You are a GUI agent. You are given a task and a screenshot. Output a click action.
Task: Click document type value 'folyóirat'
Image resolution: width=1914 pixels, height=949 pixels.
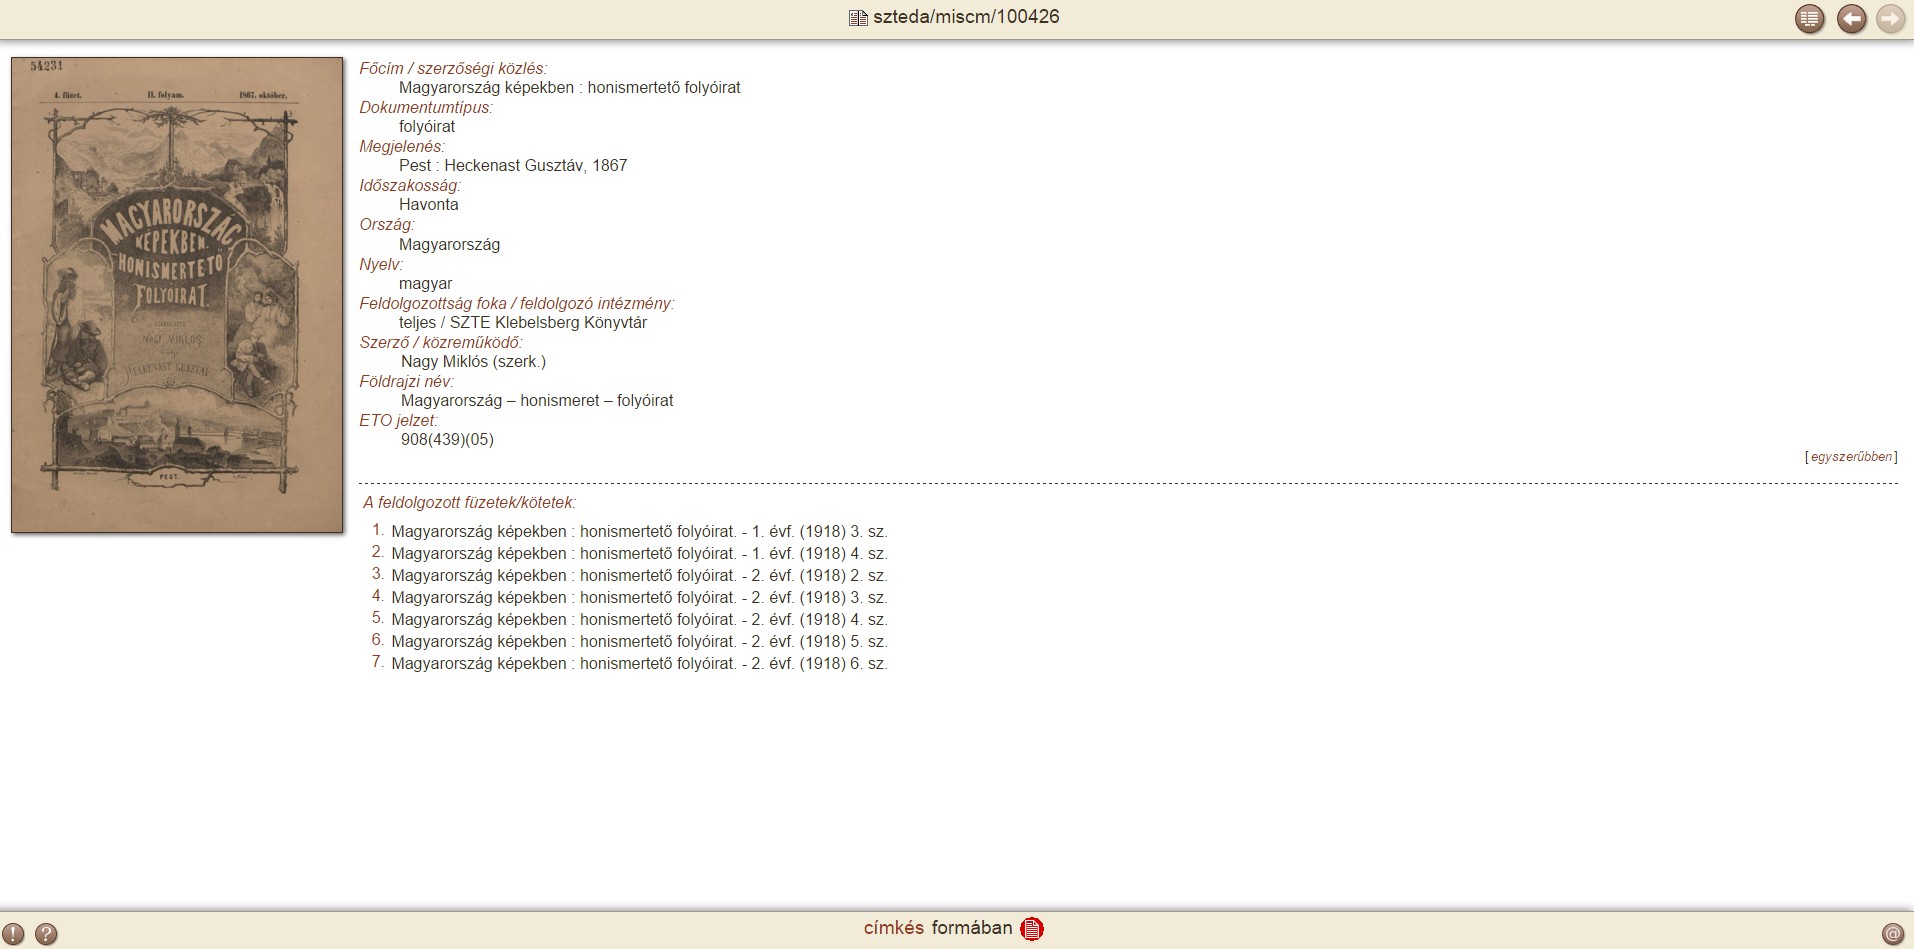click(427, 127)
